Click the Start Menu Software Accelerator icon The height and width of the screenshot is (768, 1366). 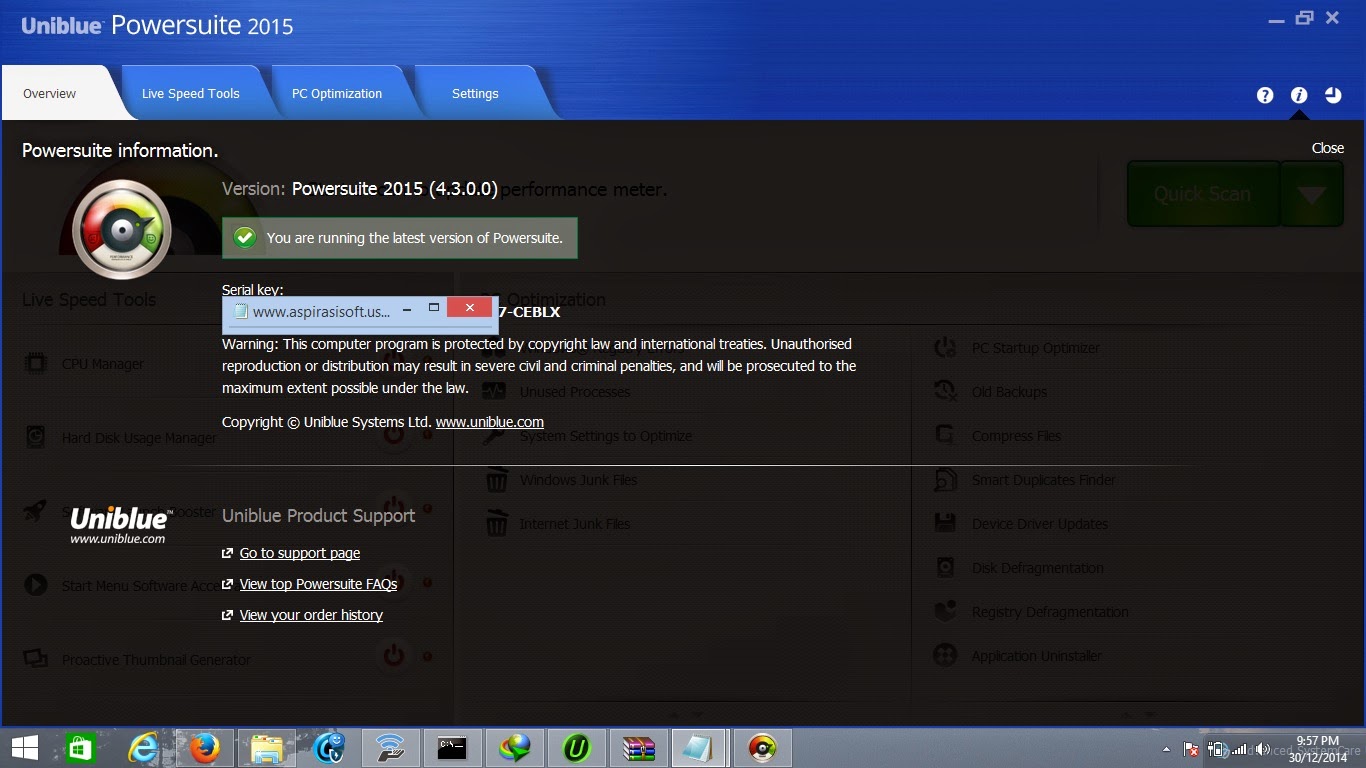coord(36,585)
